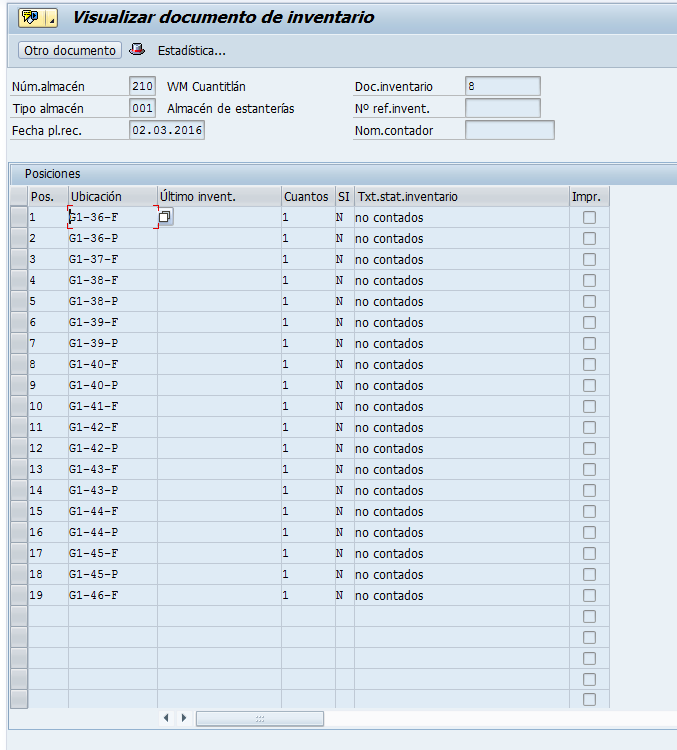Select row 1 using its row selector
677x750 pixels.
point(18,217)
